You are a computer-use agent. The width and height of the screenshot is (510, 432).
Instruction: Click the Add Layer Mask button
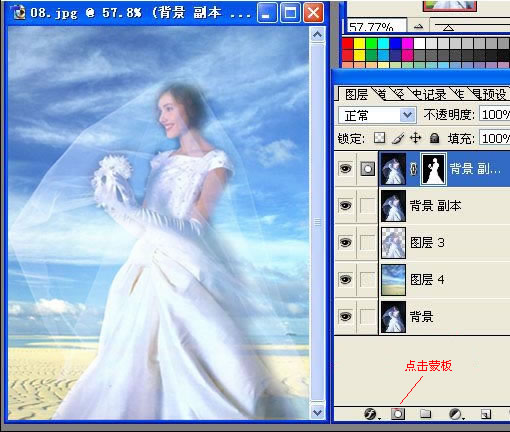pos(398,414)
